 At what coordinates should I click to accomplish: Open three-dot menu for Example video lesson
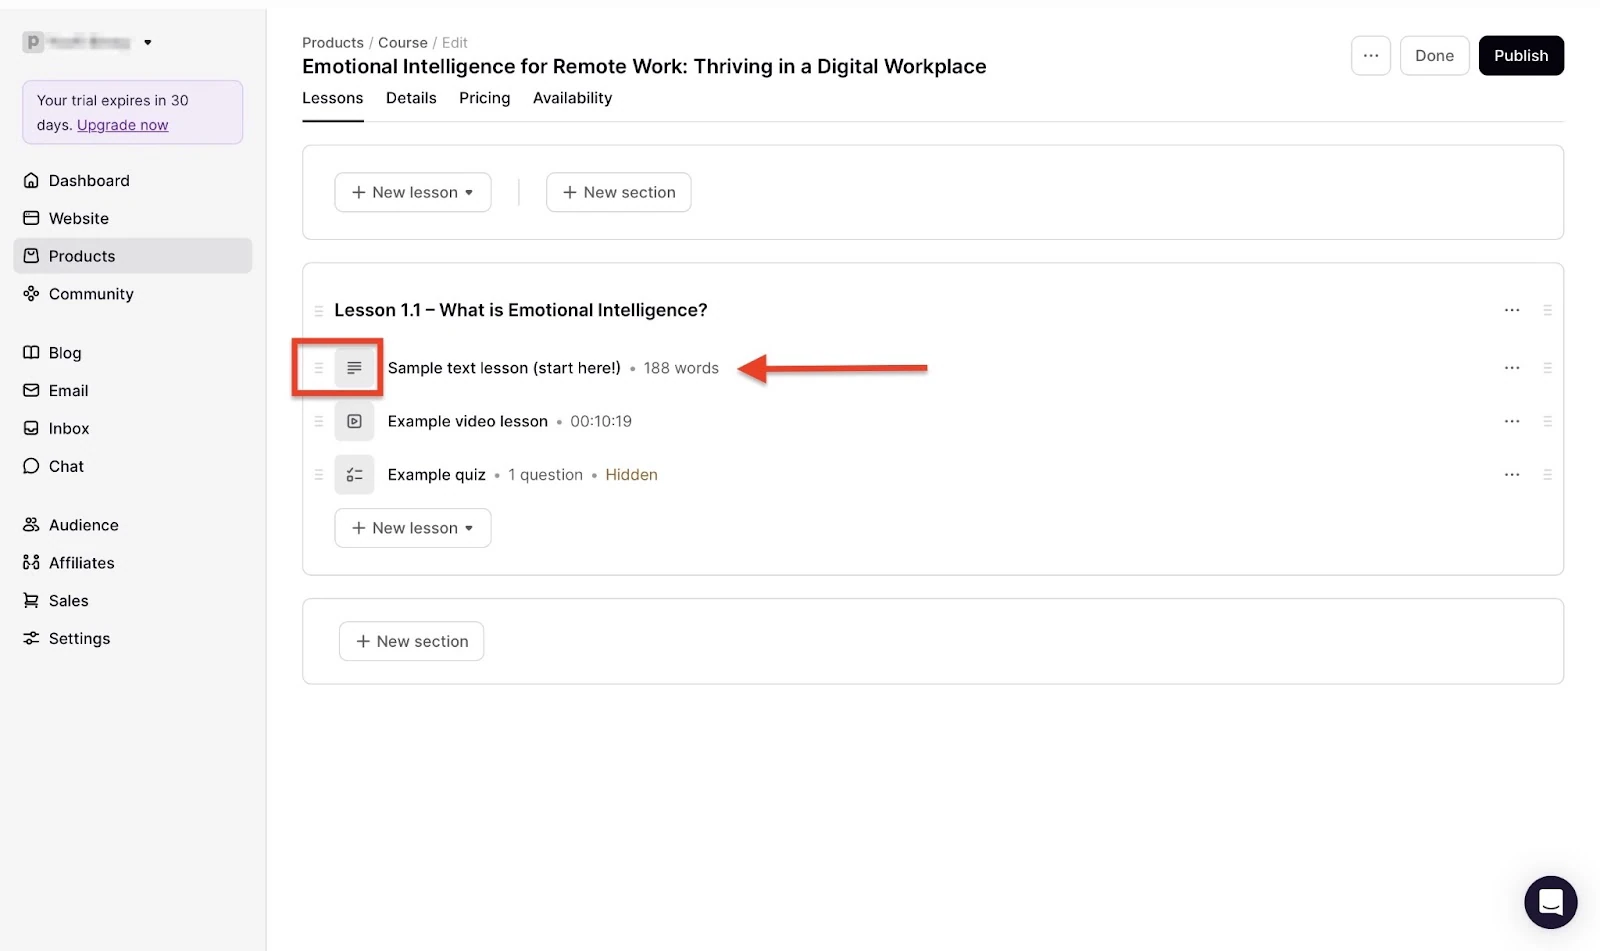coord(1512,421)
